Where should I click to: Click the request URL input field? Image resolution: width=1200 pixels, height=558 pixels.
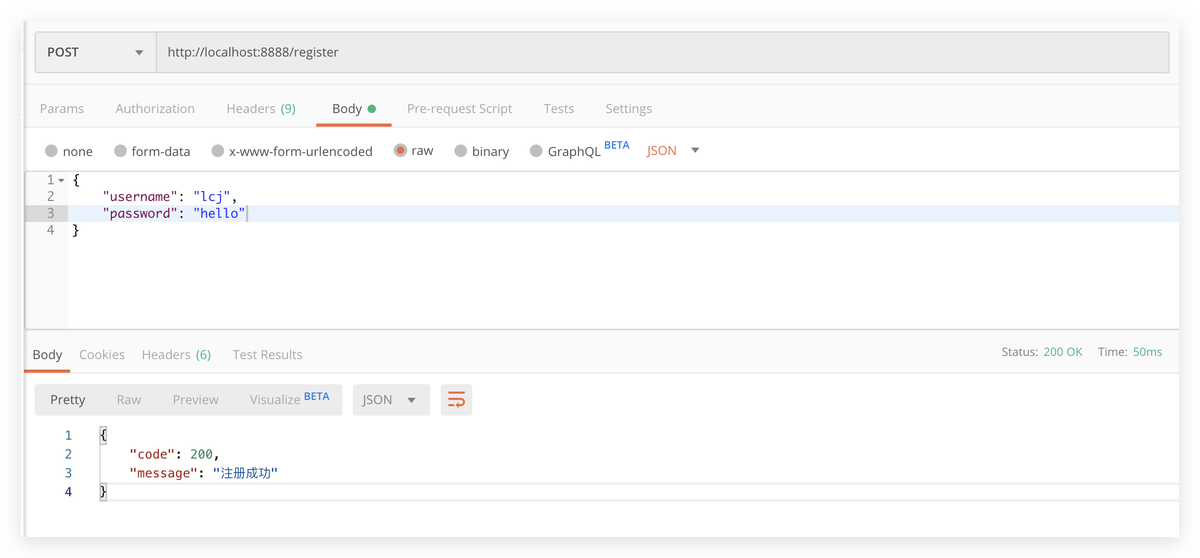click(662, 52)
